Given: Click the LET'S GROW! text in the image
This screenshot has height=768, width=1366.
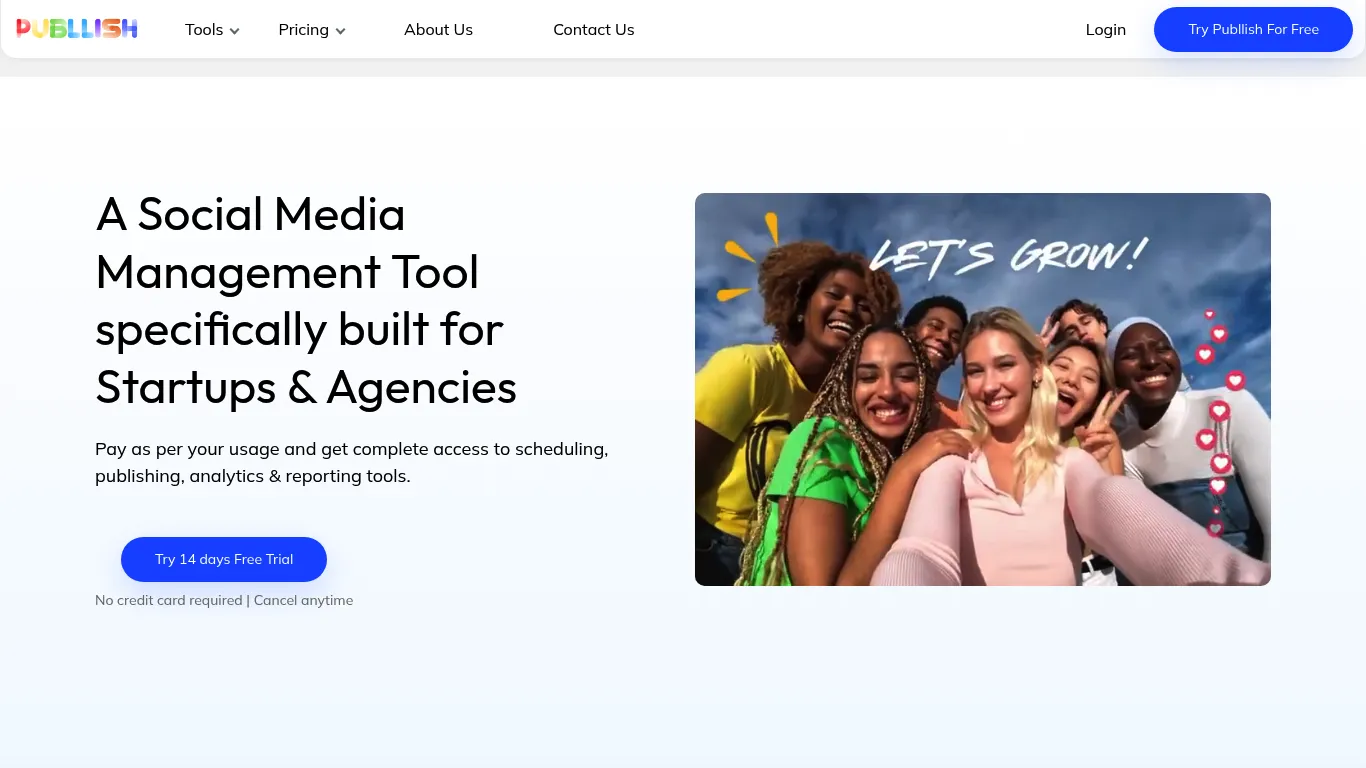Looking at the screenshot, I should [x=1007, y=256].
